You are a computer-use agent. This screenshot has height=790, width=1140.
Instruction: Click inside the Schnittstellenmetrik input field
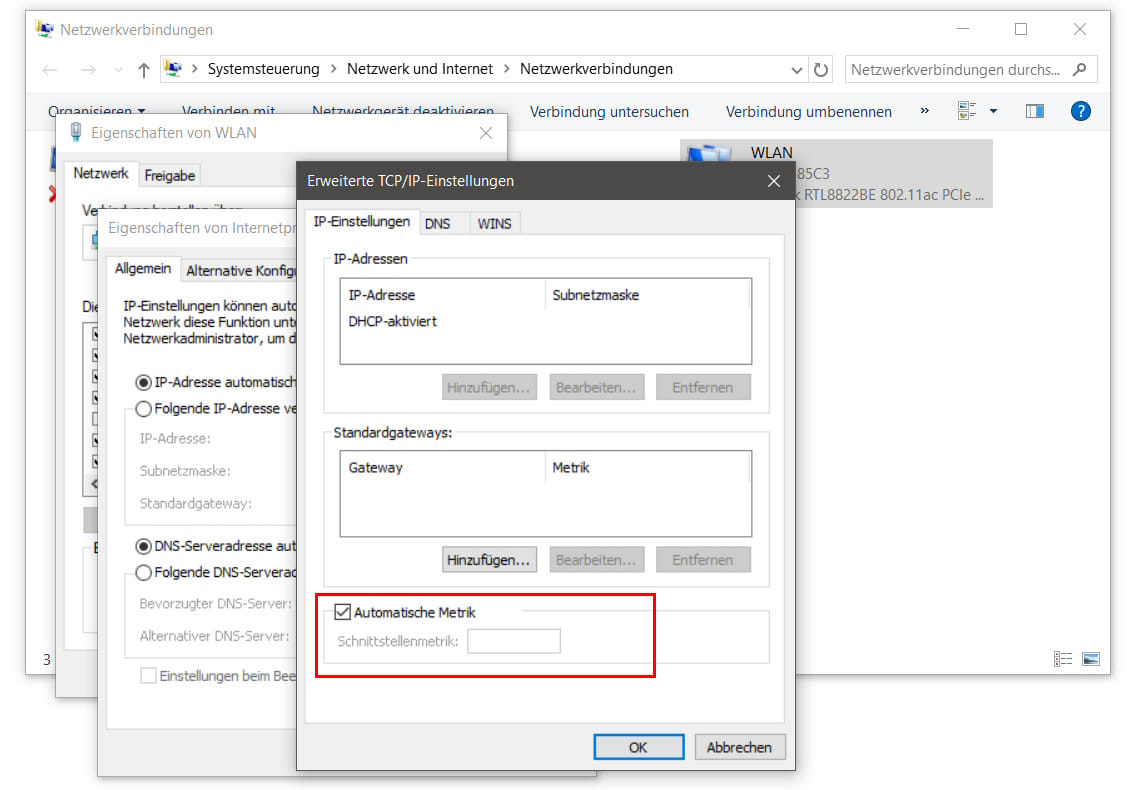514,641
